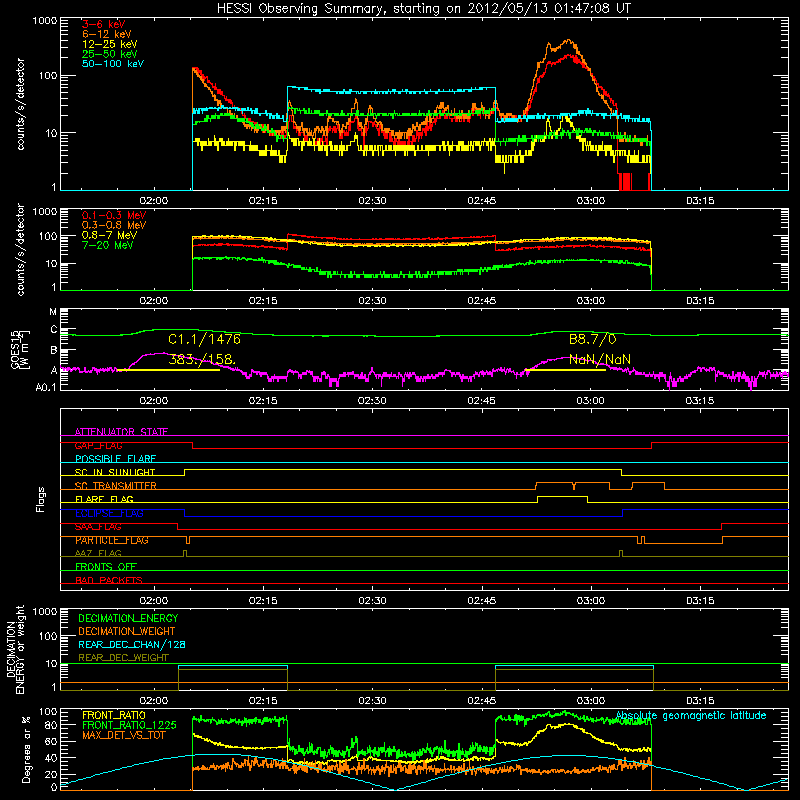This screenshot has width=800, height=800.
Task: Select the SAA_FLAG label
Action: tap(98, 526)
